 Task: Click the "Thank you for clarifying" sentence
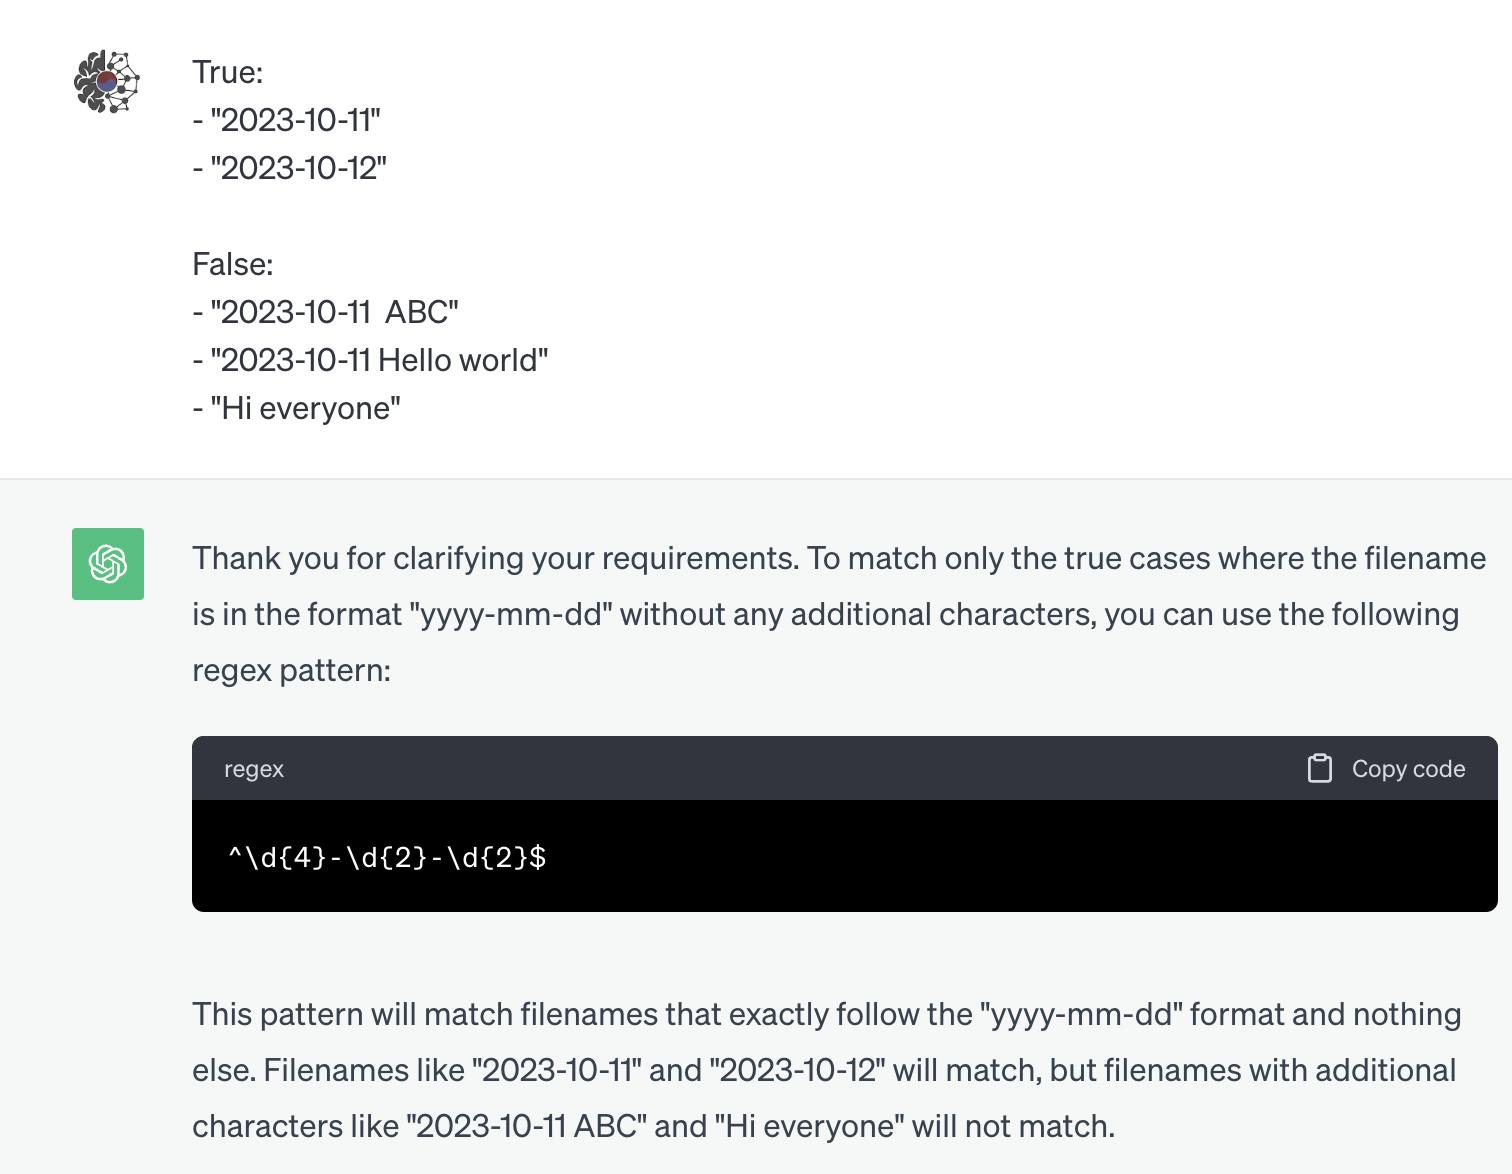(x=495, y=558)
